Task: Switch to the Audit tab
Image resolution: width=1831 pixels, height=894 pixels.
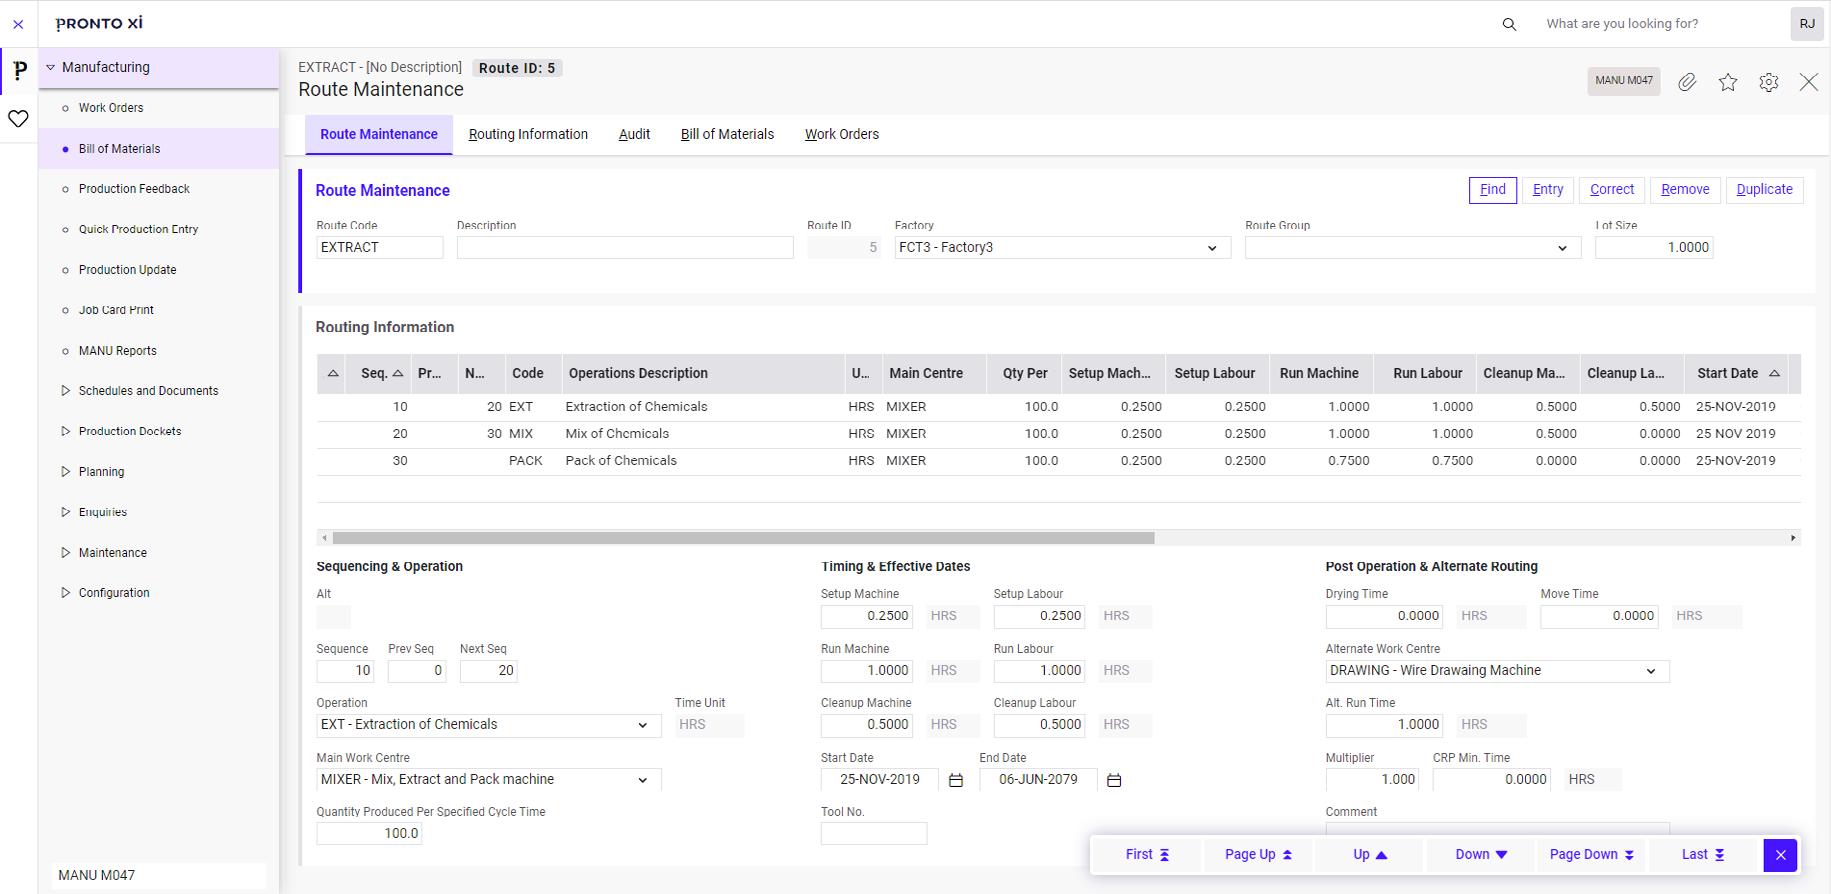Action: pyautogui.click(x=634, y=134)
